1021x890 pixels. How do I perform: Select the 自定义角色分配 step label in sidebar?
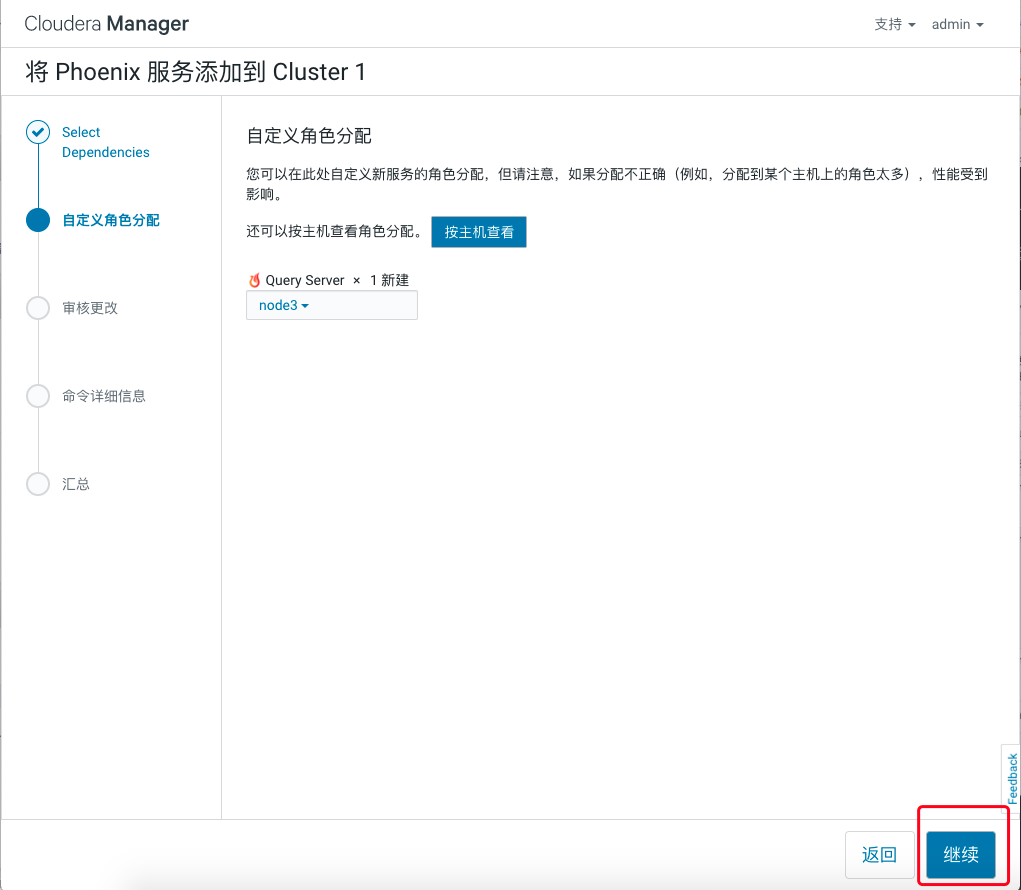coord(110,220)
